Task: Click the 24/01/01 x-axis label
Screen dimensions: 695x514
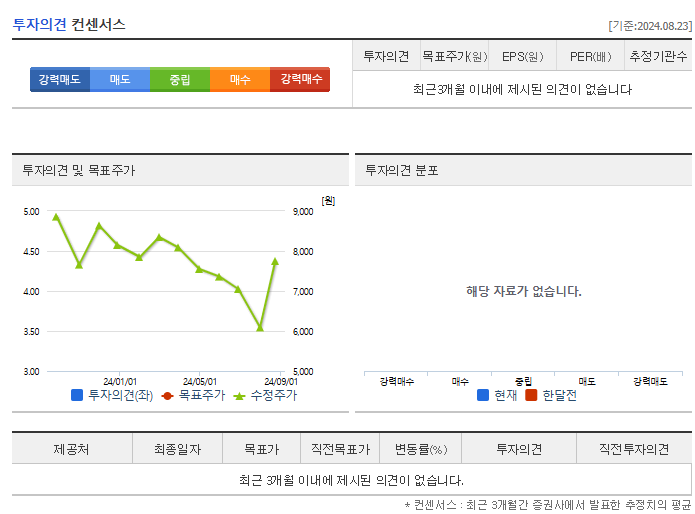Action: [120, 381]
